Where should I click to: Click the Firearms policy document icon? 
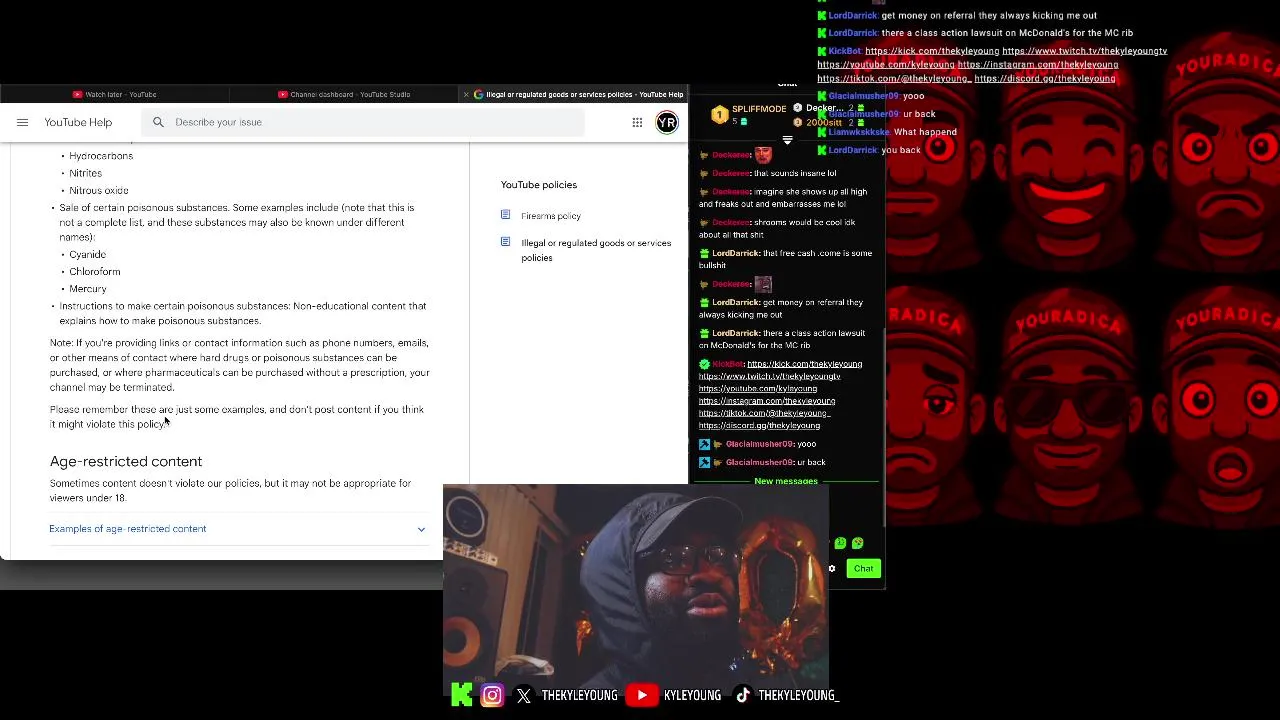(505, 215)
